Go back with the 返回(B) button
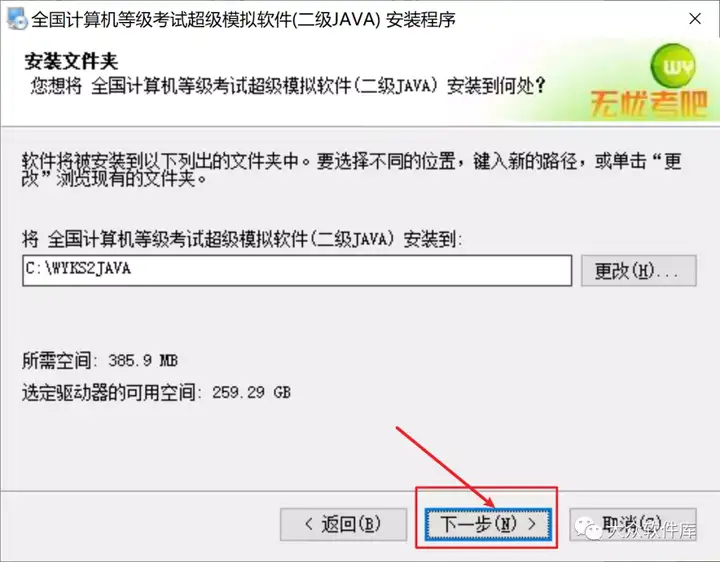The height and width of the screenshot is (562, 720). pyautogui.click(x=343, y=524)
